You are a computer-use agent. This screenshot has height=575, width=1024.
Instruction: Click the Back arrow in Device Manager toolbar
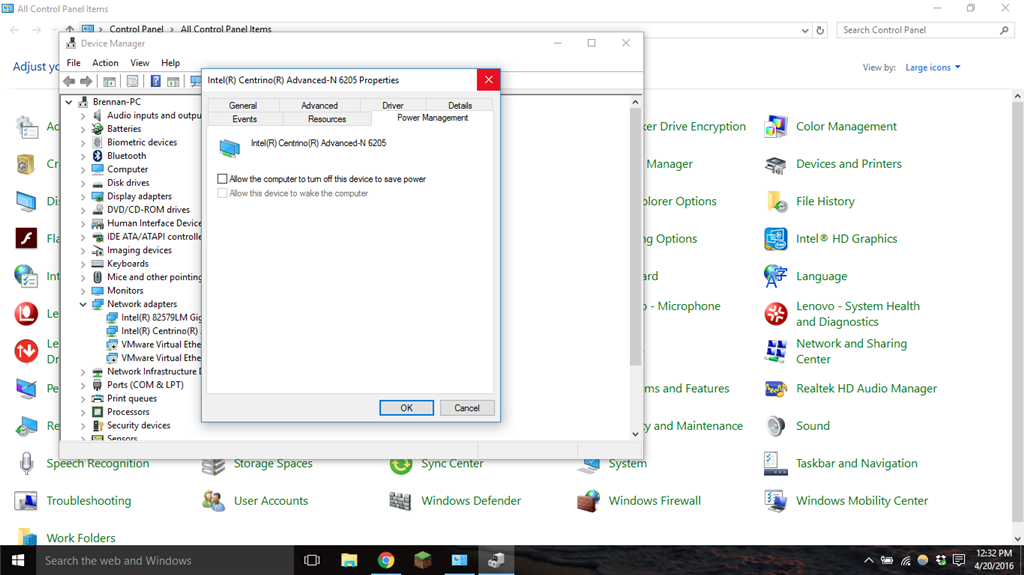[x=69, y=82]
